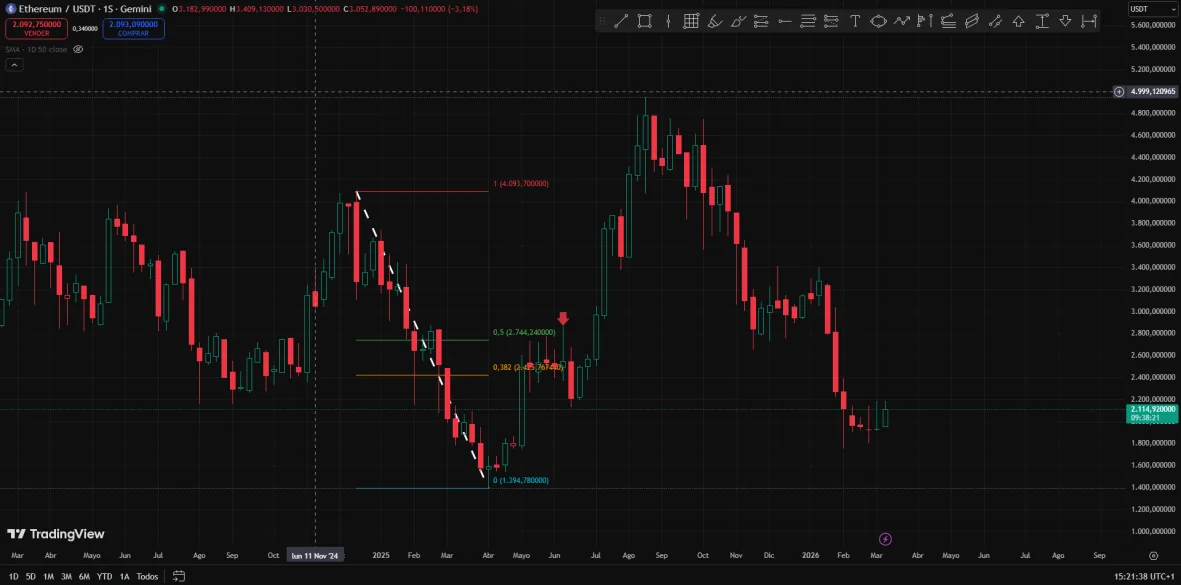Select the ellipse shape tool
The image size is (1181, 585).
click(x=878, y=21)
